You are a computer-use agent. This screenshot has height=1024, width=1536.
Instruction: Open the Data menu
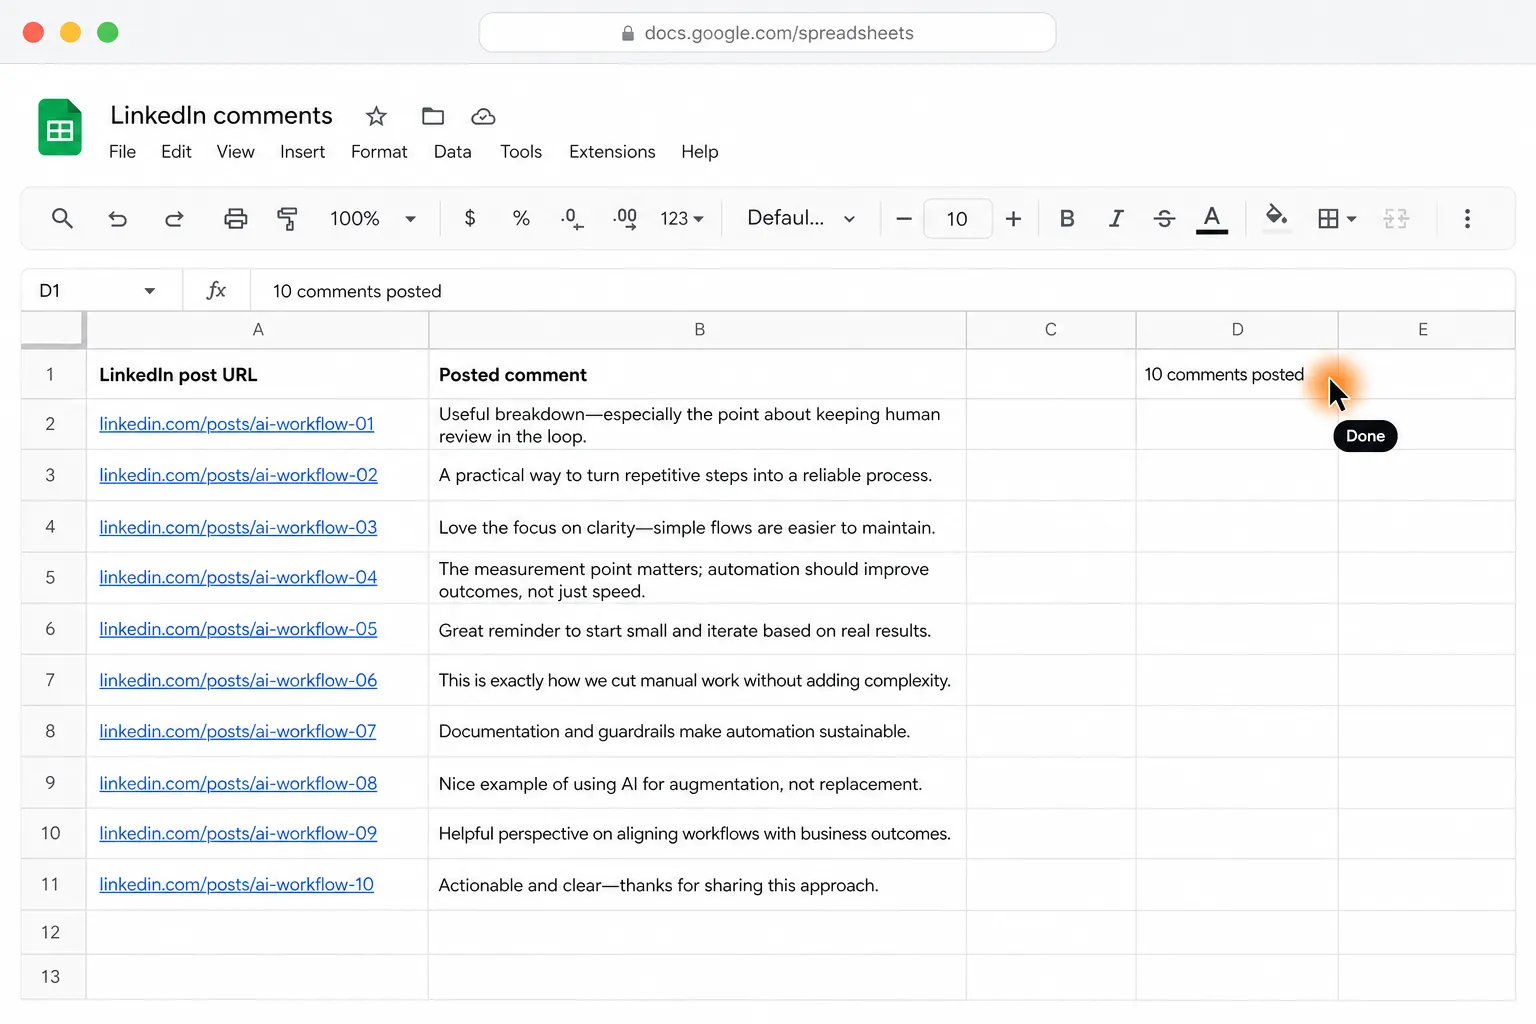(x=452, y=152)
